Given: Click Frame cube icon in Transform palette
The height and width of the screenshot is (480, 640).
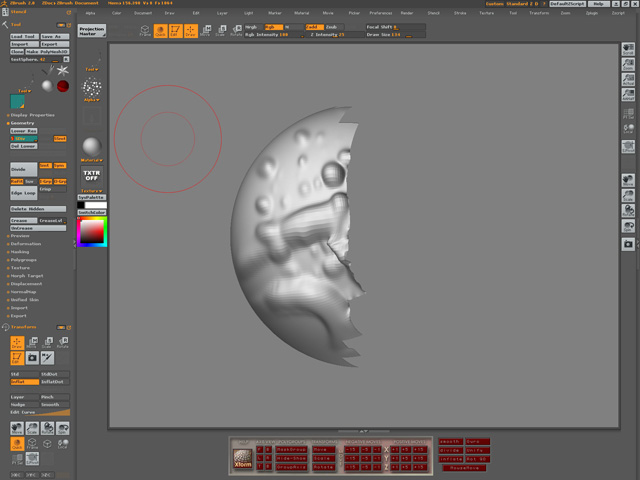Looking at the screenshot, I should click(x=32, y=444).
